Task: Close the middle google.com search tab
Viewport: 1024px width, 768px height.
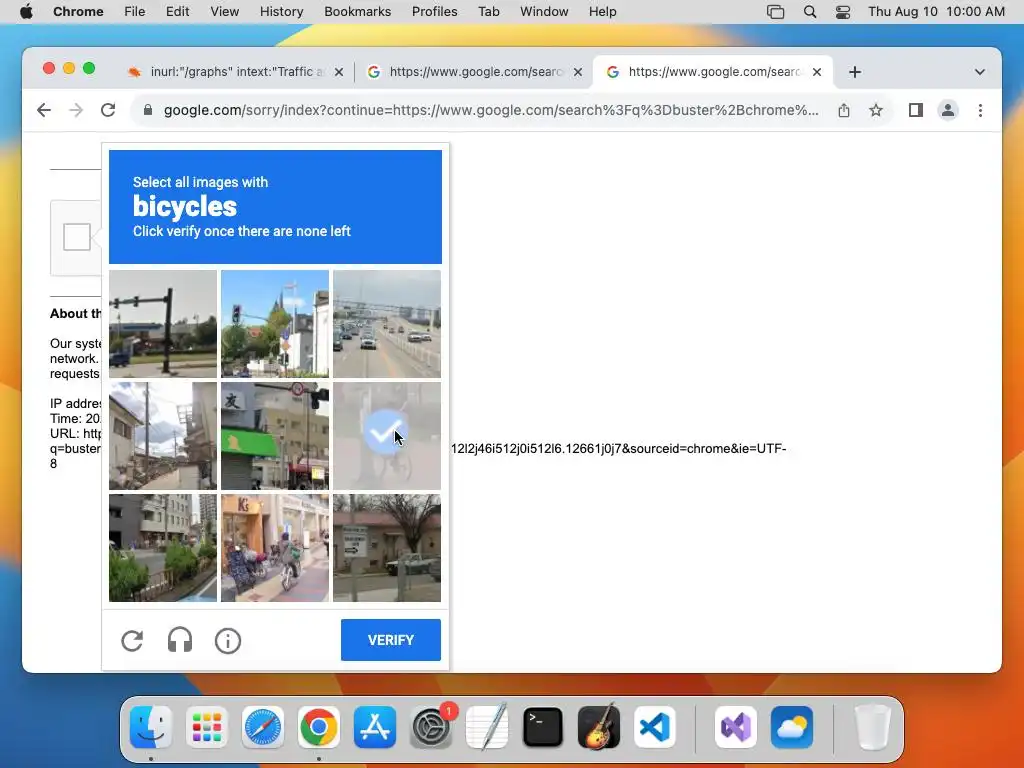Action: (x=578, y=72)
